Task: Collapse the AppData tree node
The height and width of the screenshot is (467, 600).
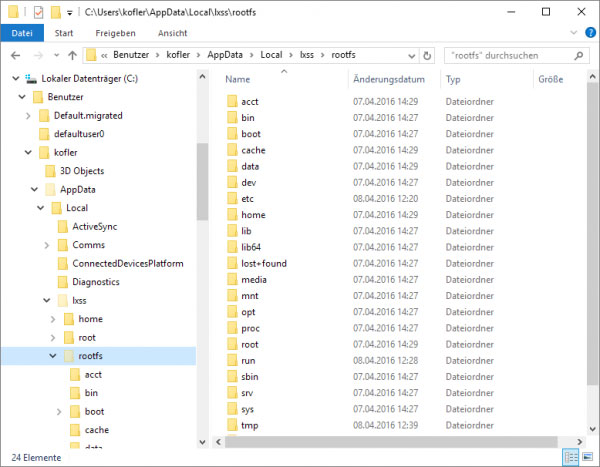Action: 34,189
